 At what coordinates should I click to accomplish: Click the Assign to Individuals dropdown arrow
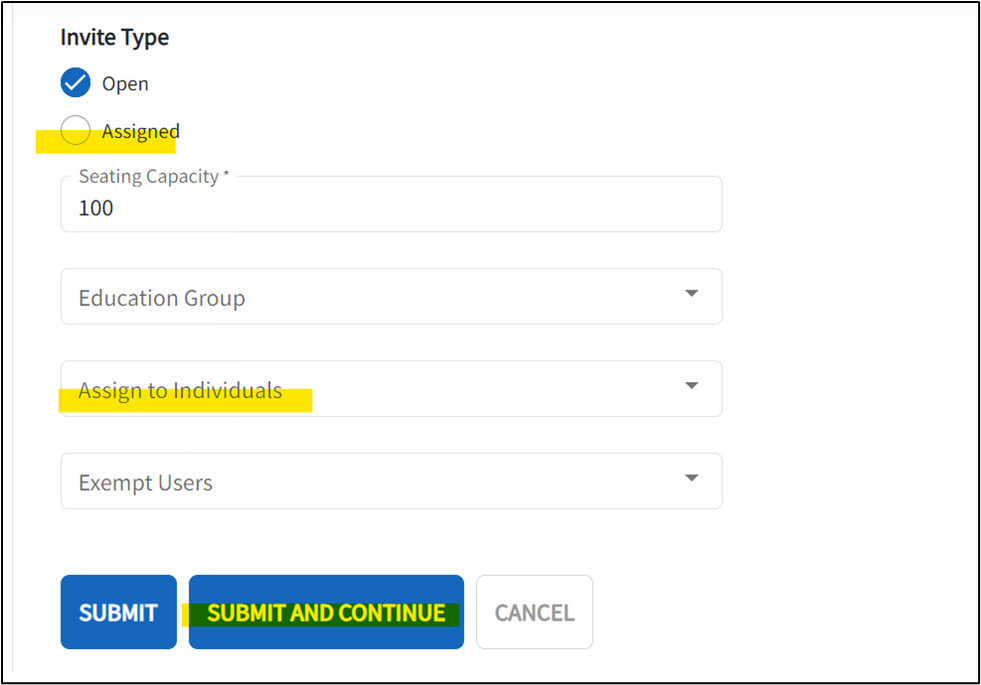click(691, 386)
